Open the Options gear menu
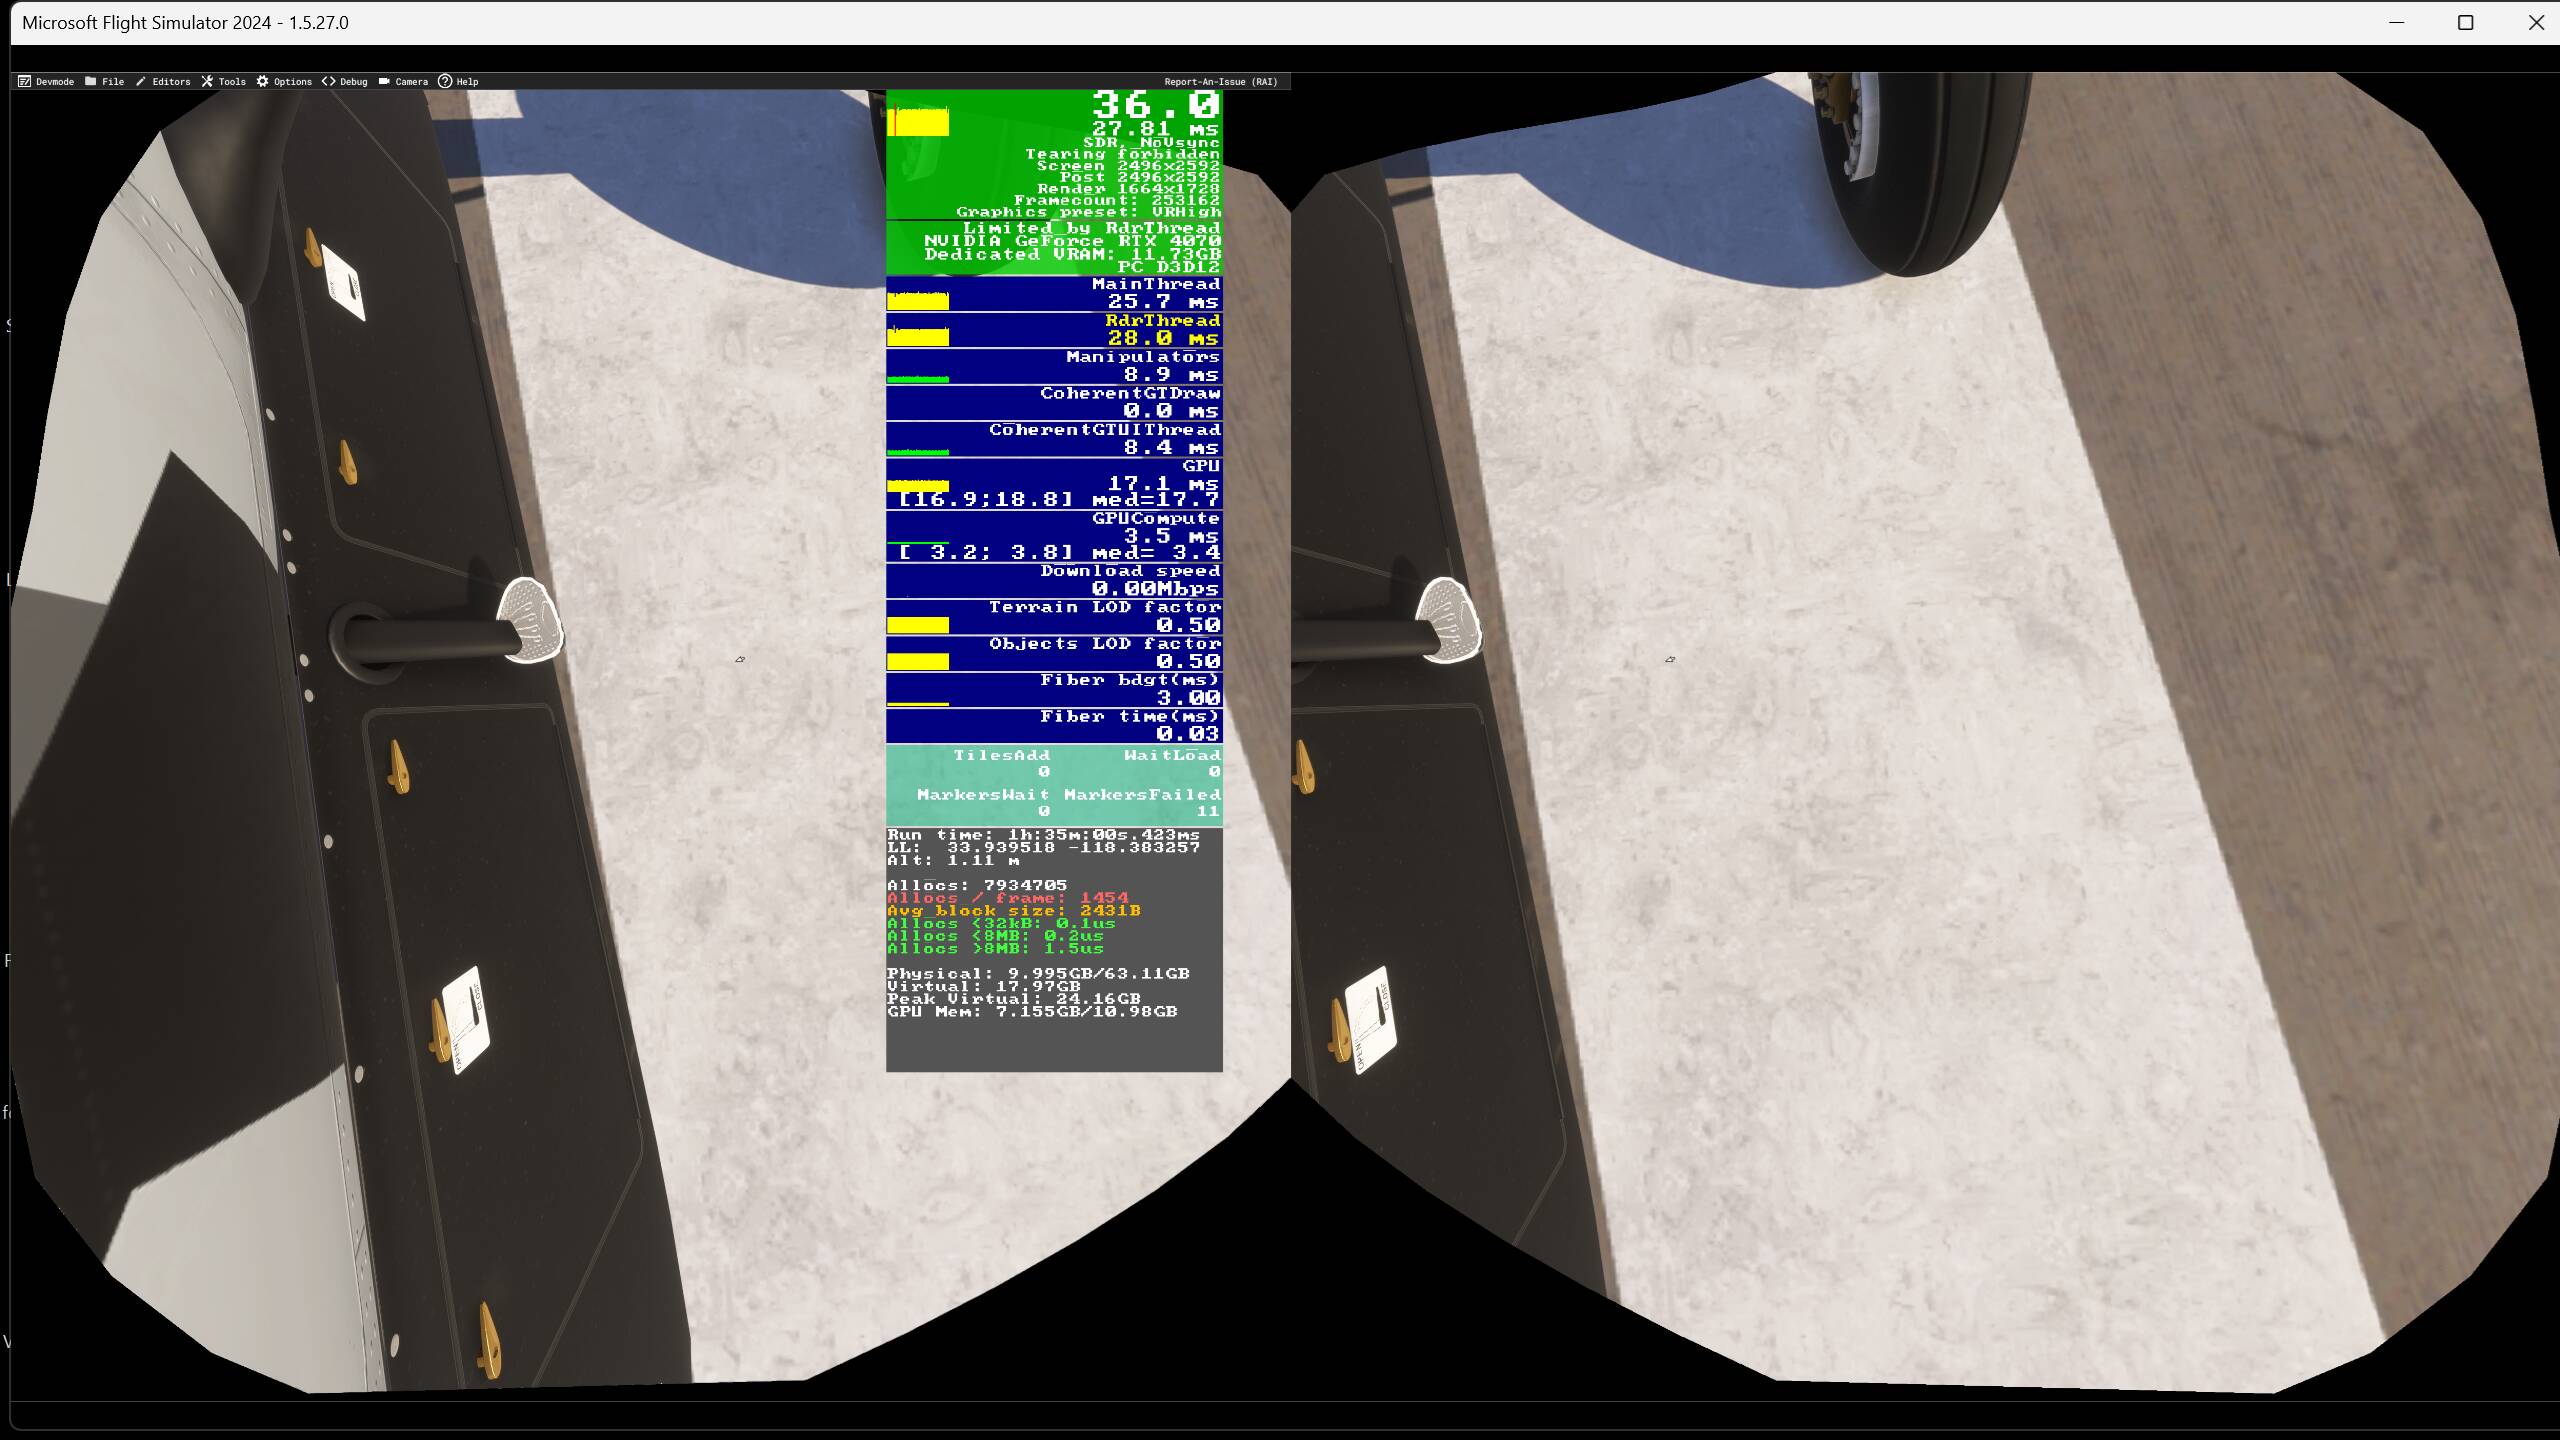2560x1440 pixels. (x=283, y=82)
